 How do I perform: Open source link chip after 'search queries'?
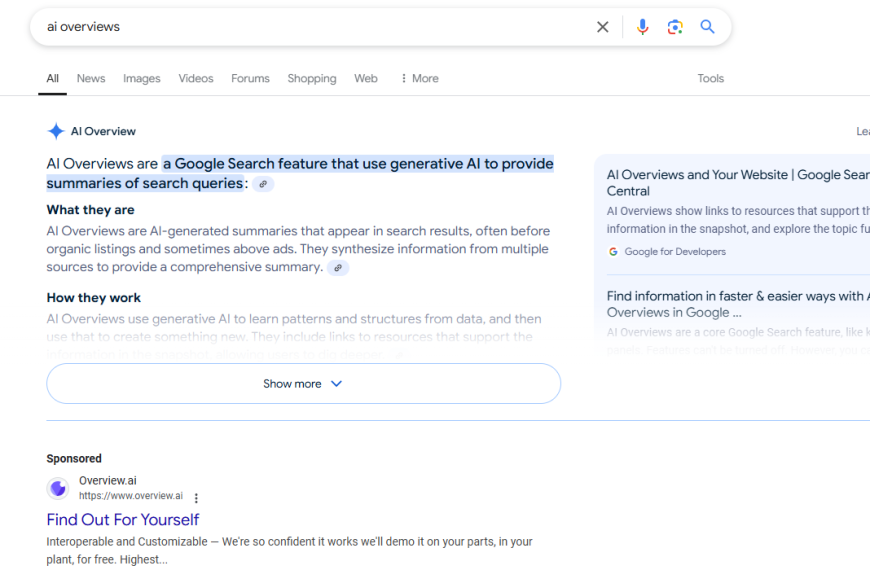[263, 184]
